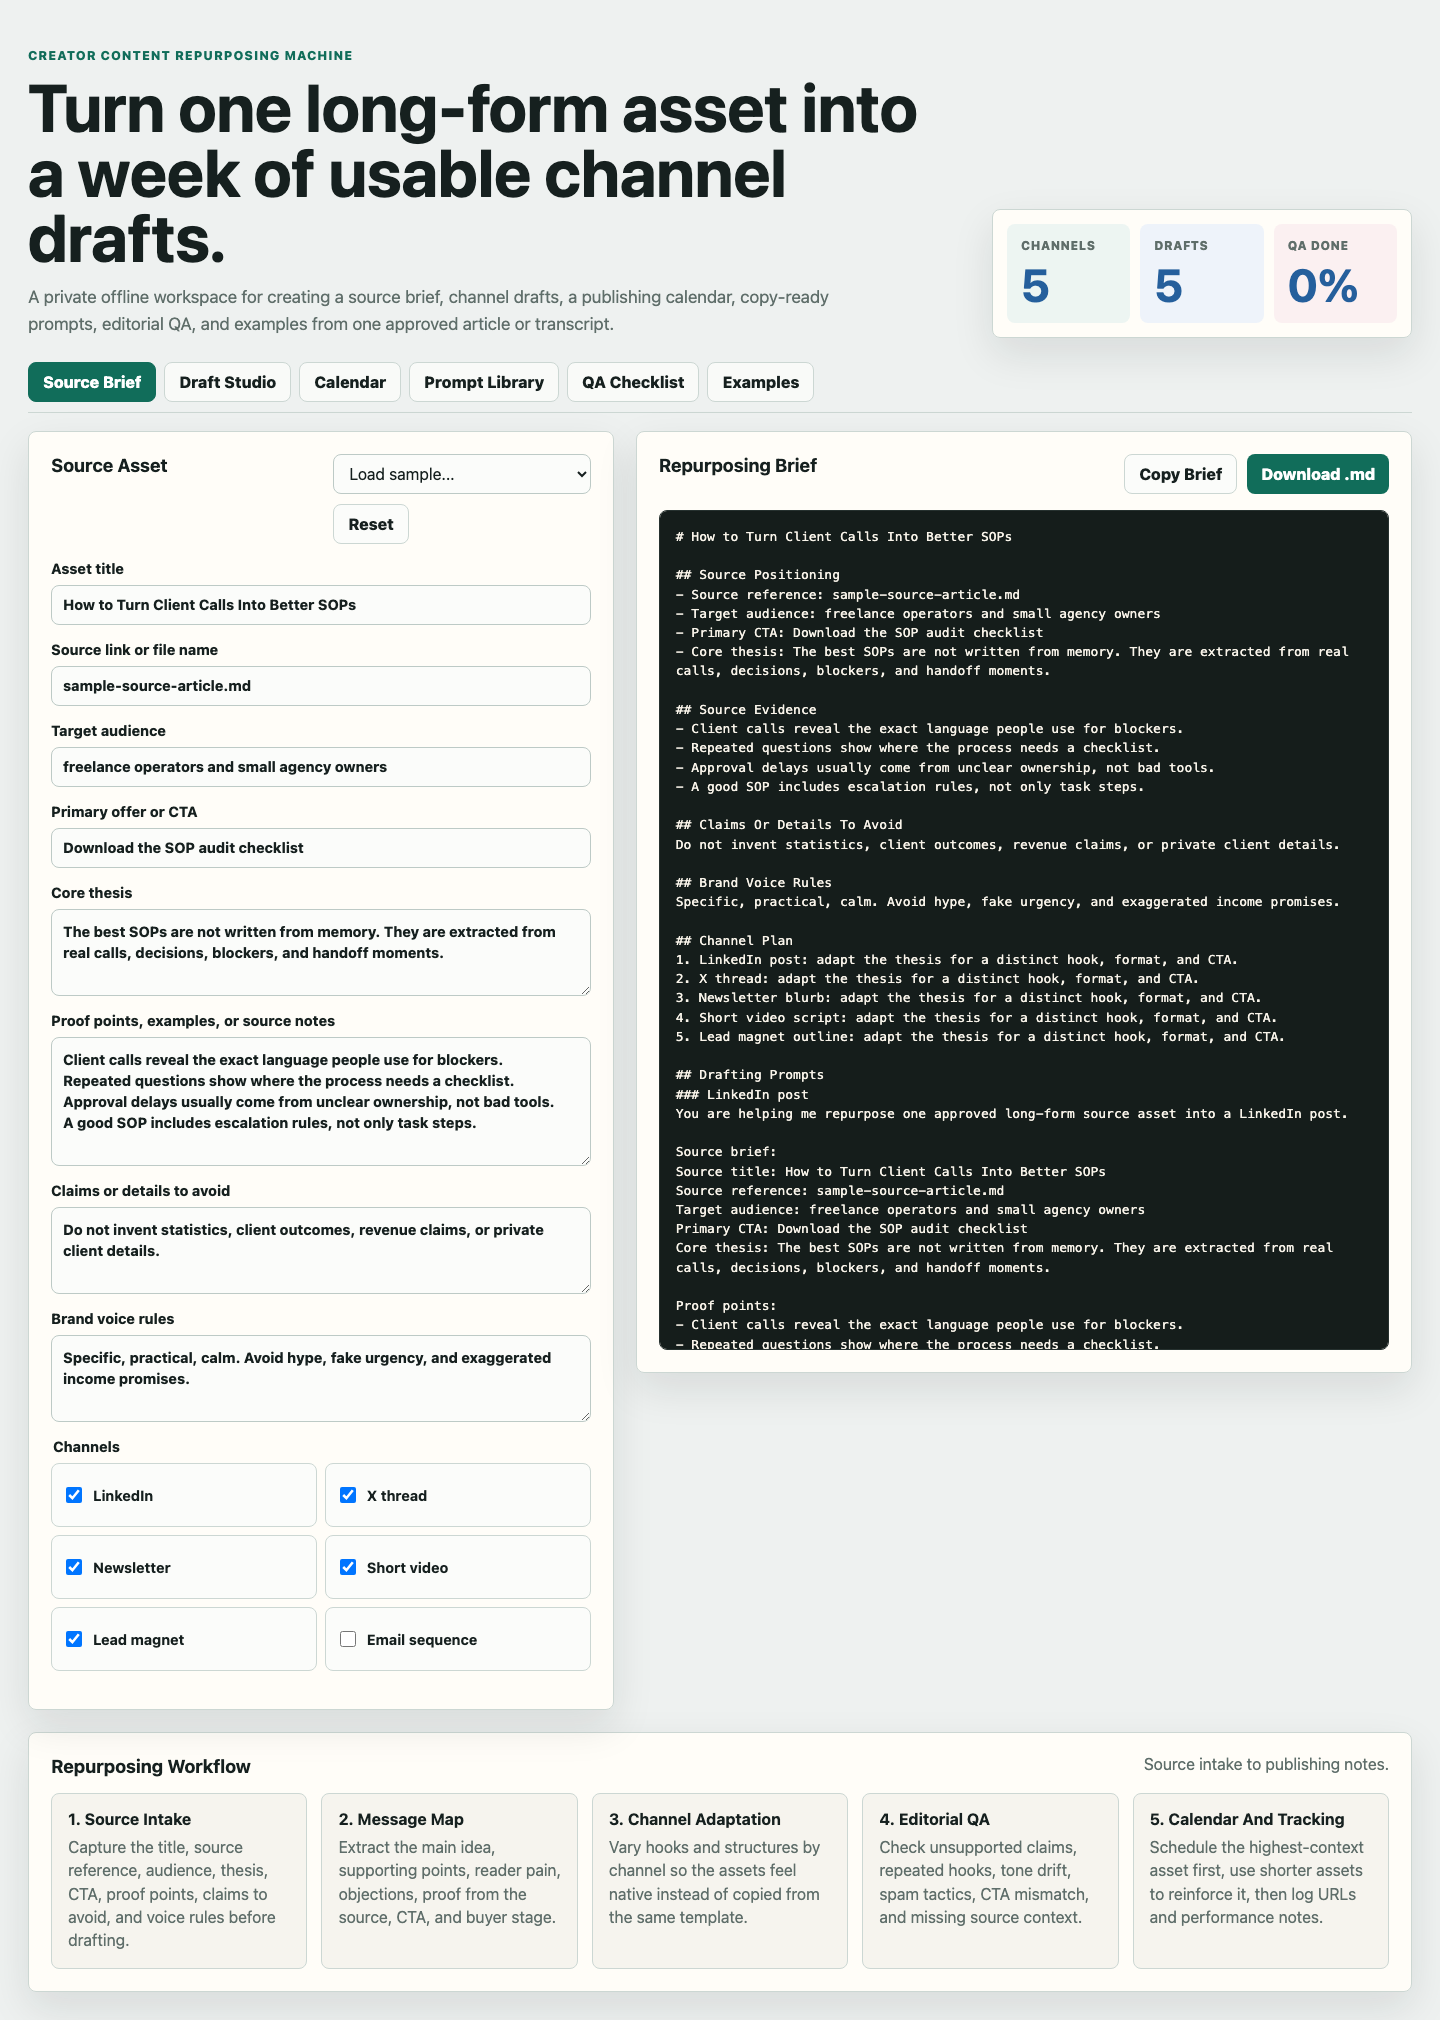
Task: Uncheck the LinkedIn channel checkbox
Action: (x=74, y=1495)
